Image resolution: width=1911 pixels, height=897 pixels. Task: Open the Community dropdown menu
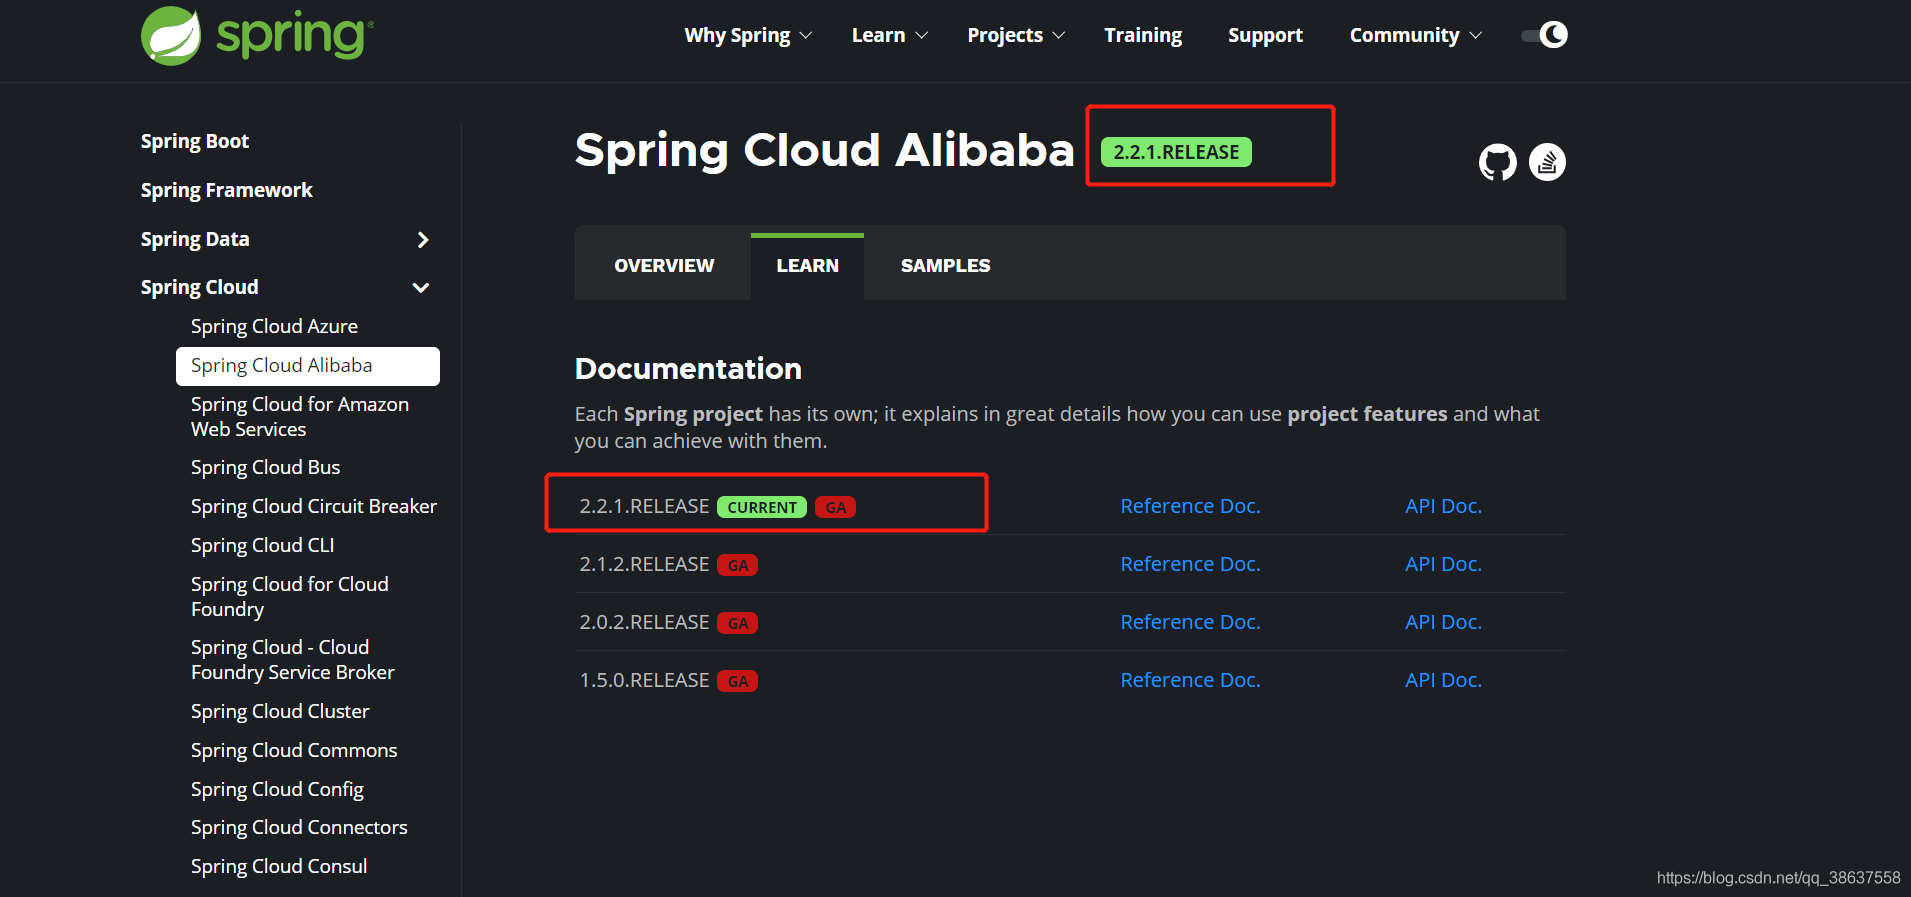pyautogui.click(x=1415, y=35)
